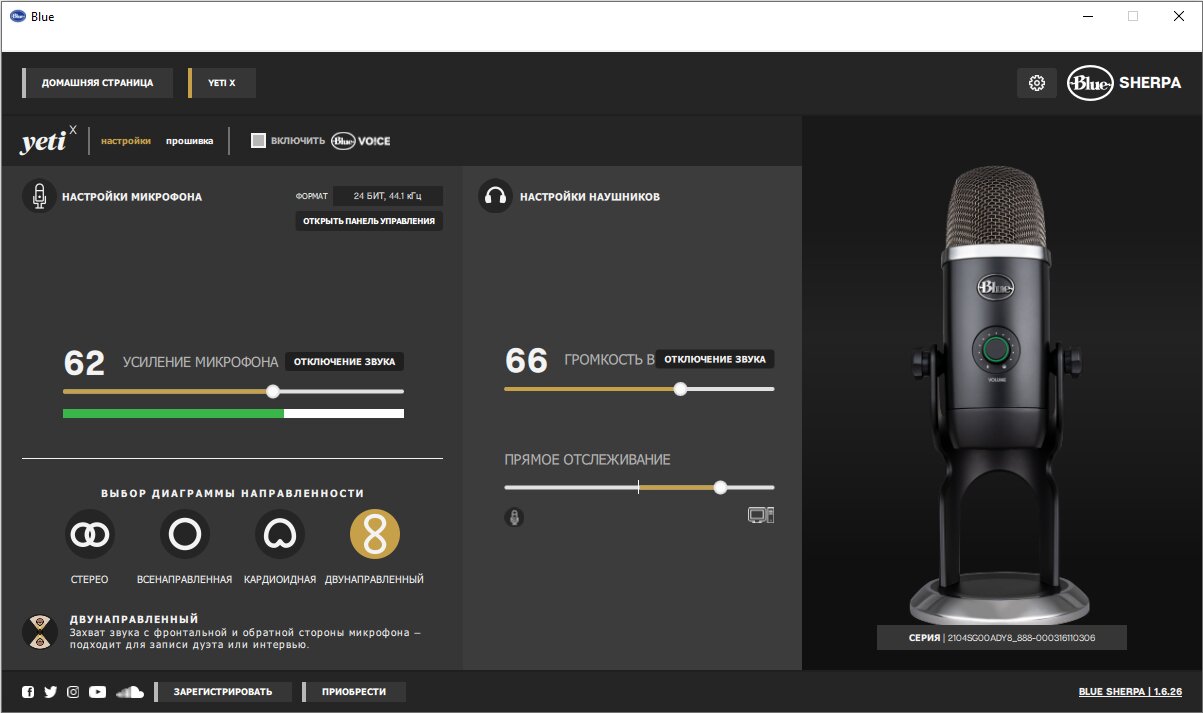Select the cardioid pattern icon

280,535
